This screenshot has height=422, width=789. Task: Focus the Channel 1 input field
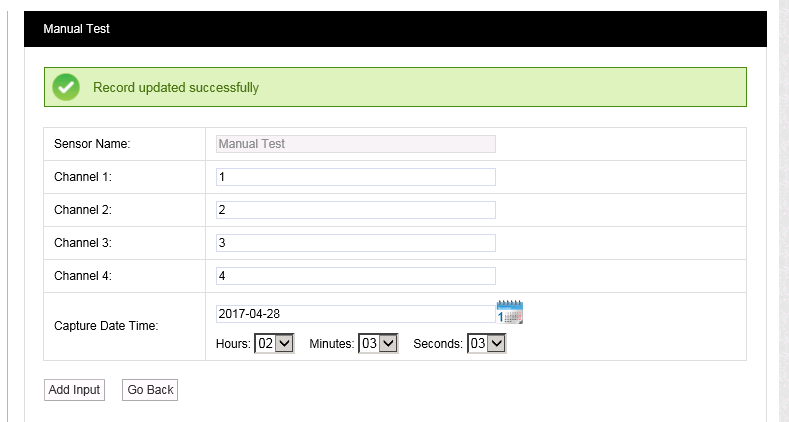point(355,177)
